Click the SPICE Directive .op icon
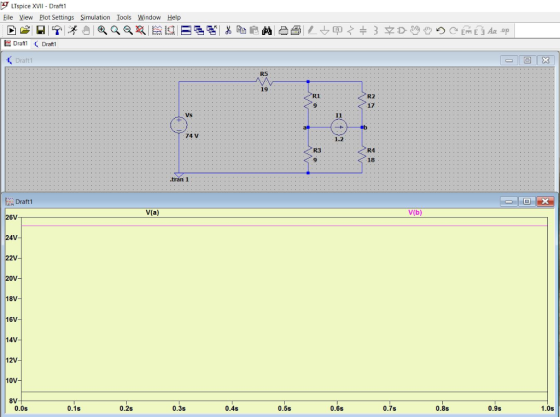The height and width of the screenshot is (417, 560). [x=505, y=31]
